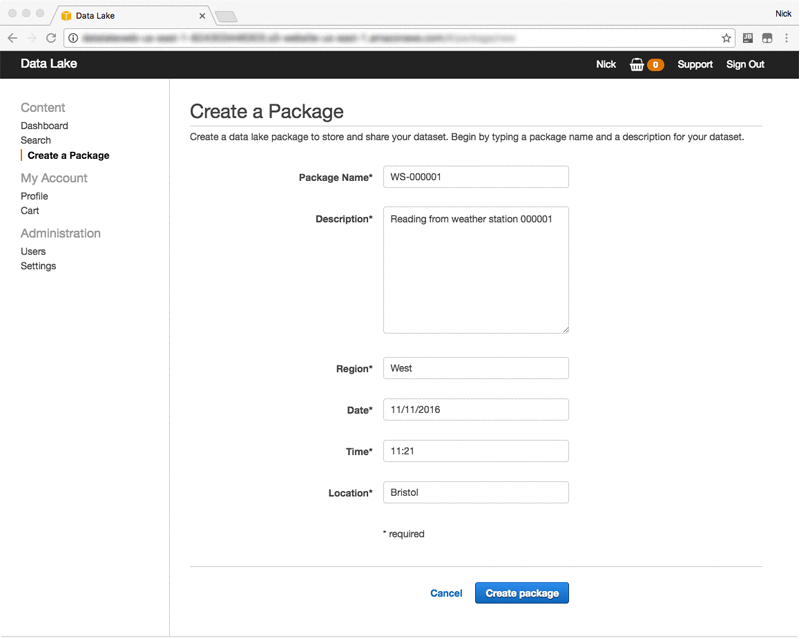The image size is (800, 639).
Task: Sign Out from the top bar
Action: tap(745, 64)
